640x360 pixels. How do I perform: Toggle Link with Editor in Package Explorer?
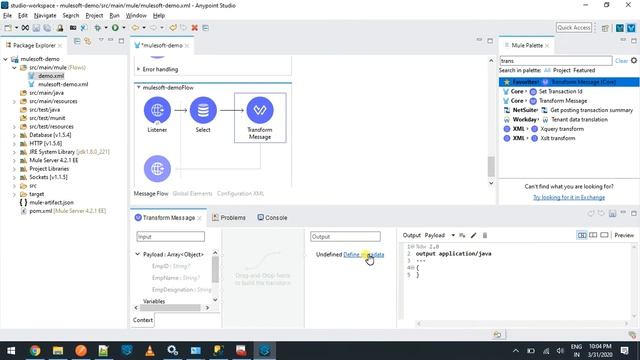click(x=87, y=41)
